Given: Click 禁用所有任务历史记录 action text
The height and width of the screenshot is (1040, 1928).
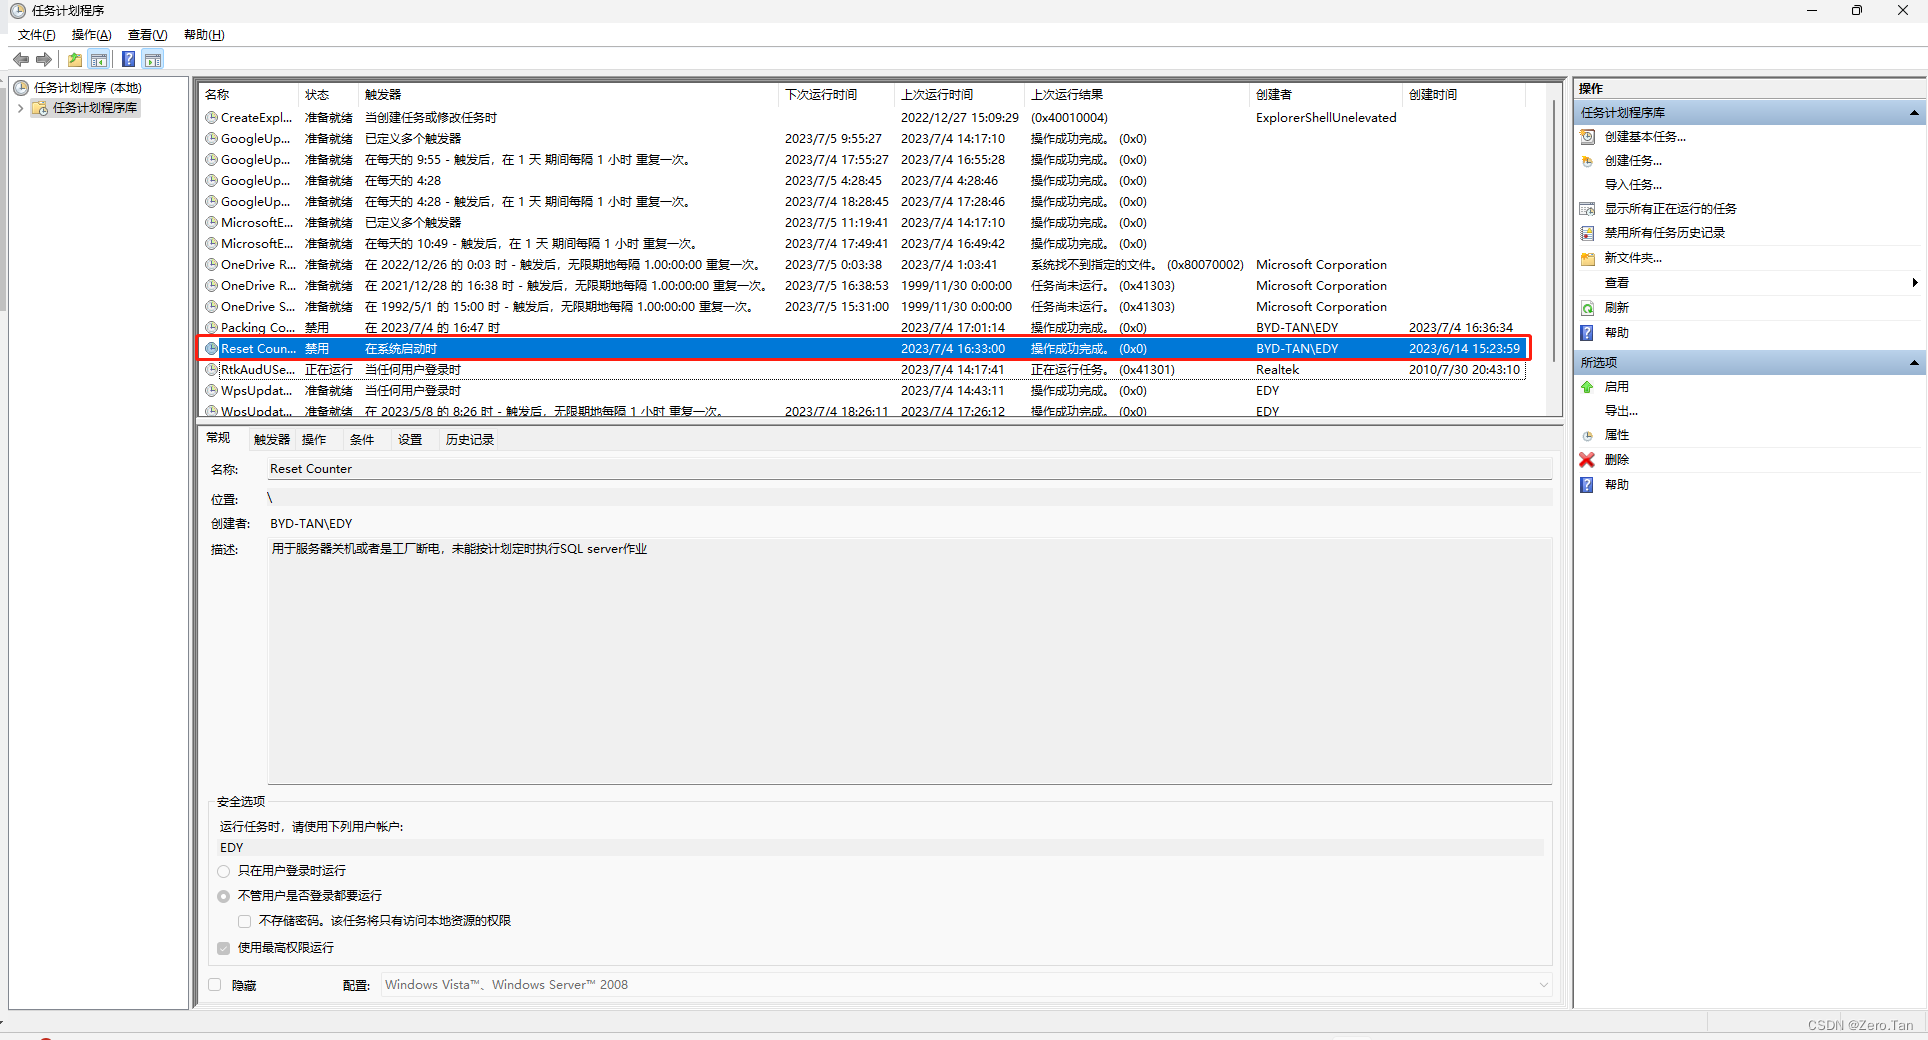Looking at the screenshot, I should pyautogui.click(x=1665, y=233).
